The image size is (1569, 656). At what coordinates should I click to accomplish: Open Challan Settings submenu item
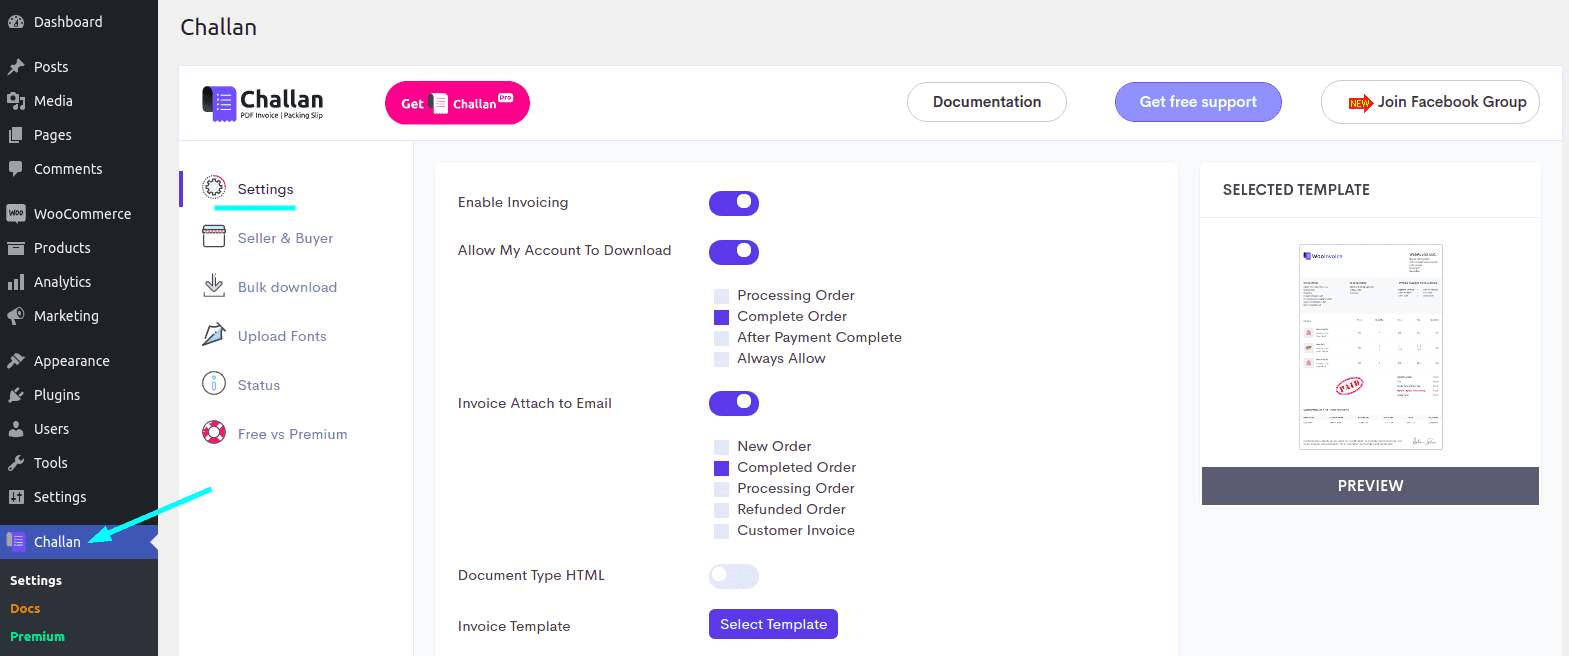click(36, 580)
